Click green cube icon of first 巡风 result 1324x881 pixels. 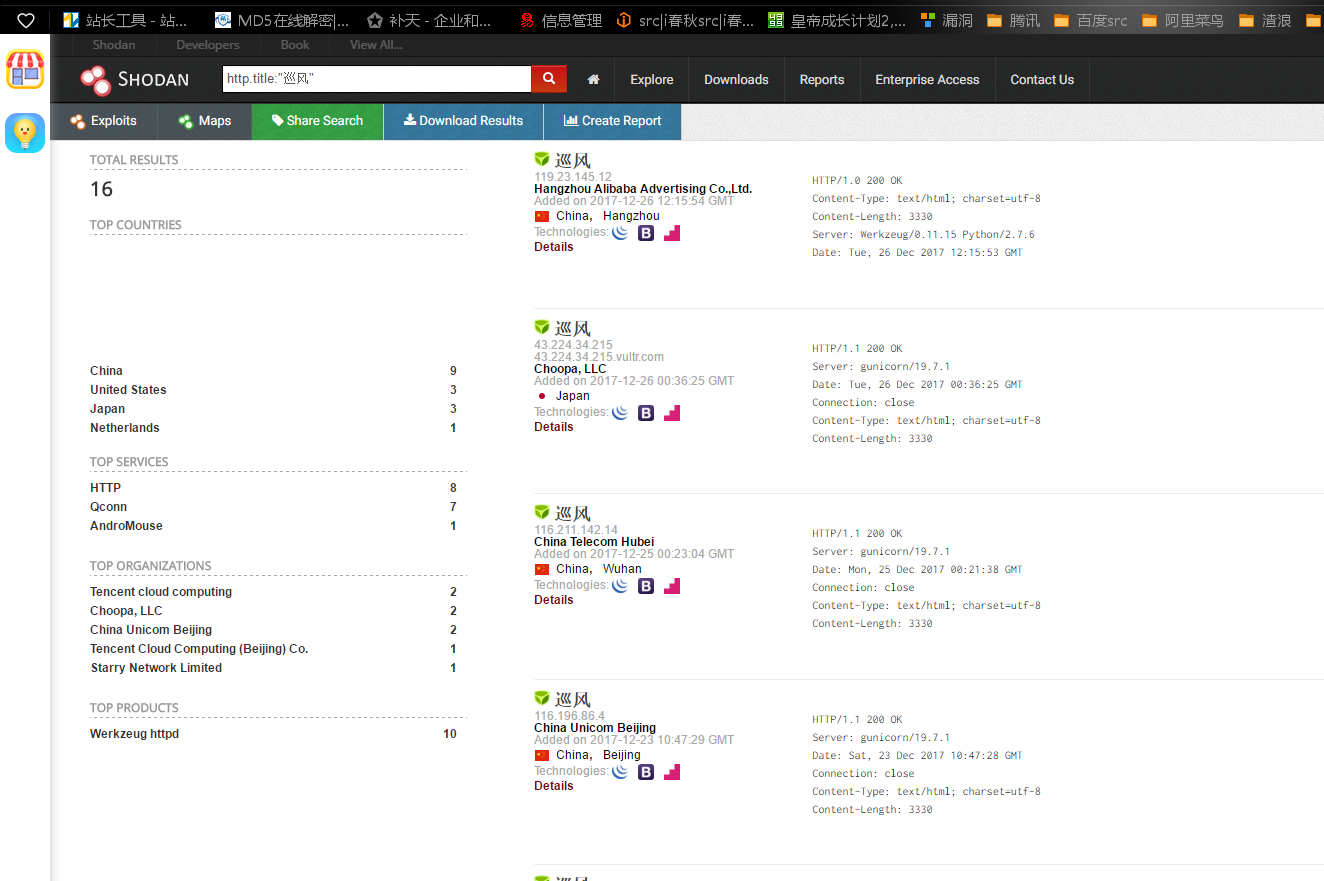(542, 159)
